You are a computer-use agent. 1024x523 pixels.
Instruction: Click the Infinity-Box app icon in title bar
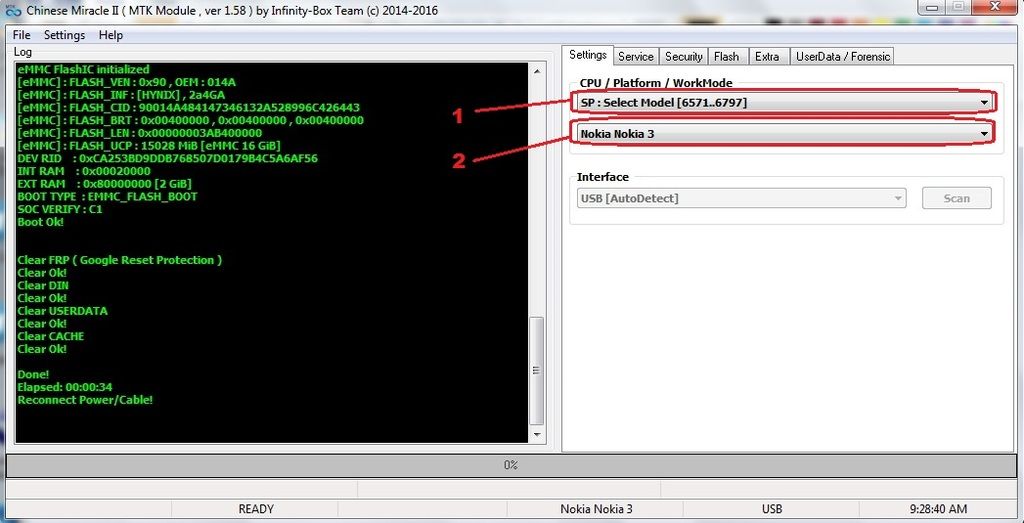pos(13,10)
